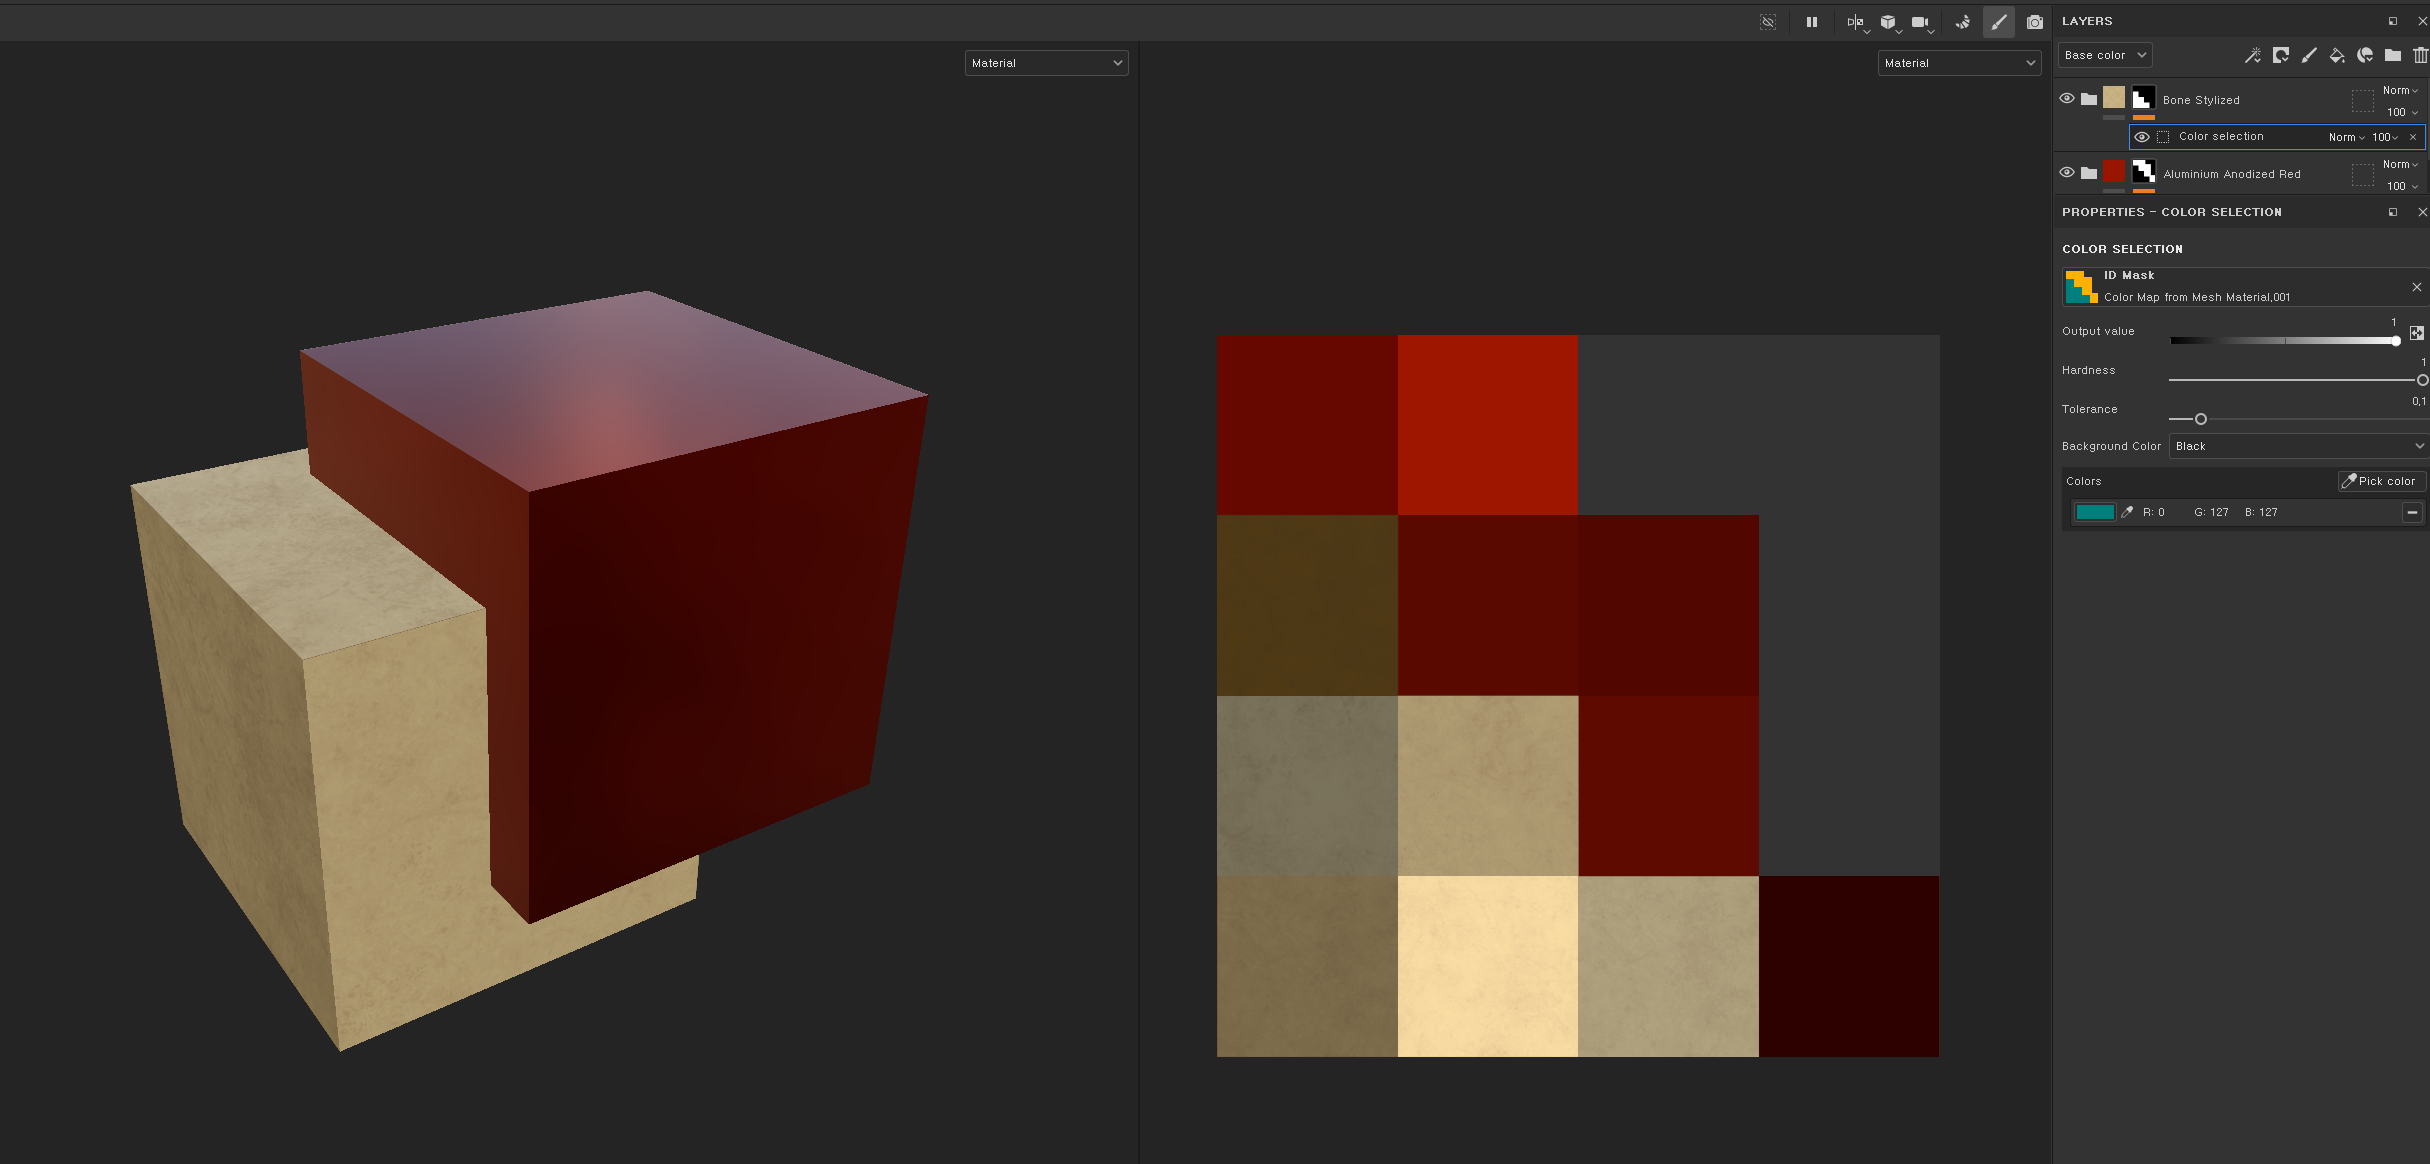Open Color selection opacity 100 dropdown
This screenshot has width=2430, height=1164.
point(2385,137)
